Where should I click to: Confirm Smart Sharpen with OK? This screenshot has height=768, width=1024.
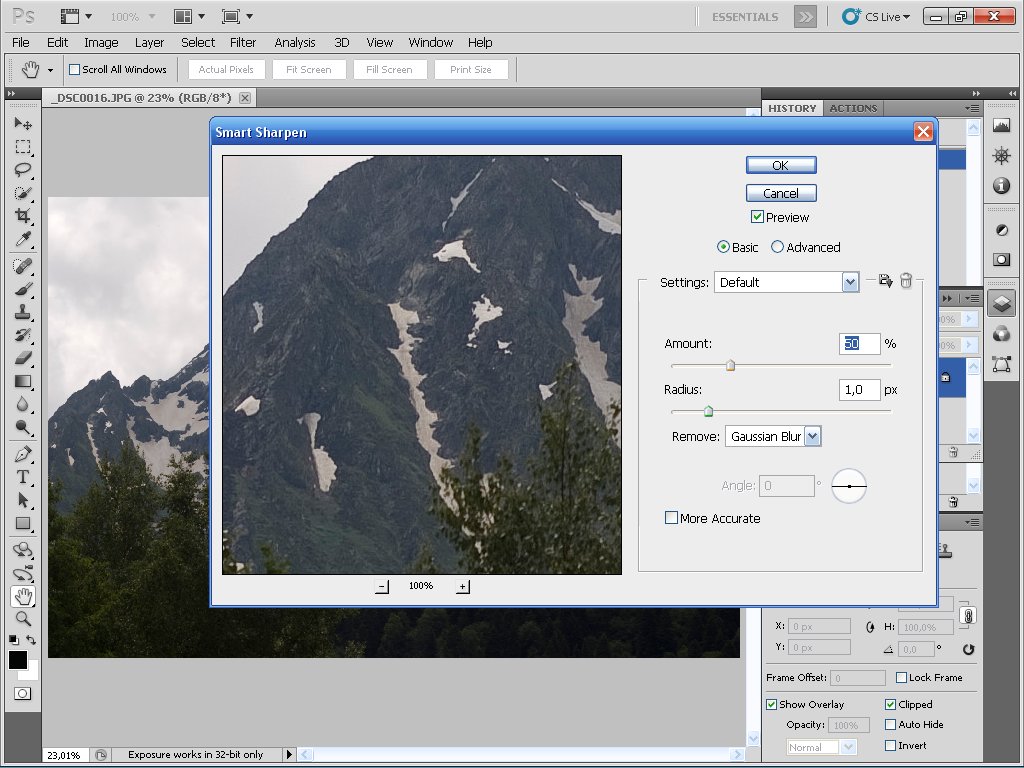[x=781, y=165]
